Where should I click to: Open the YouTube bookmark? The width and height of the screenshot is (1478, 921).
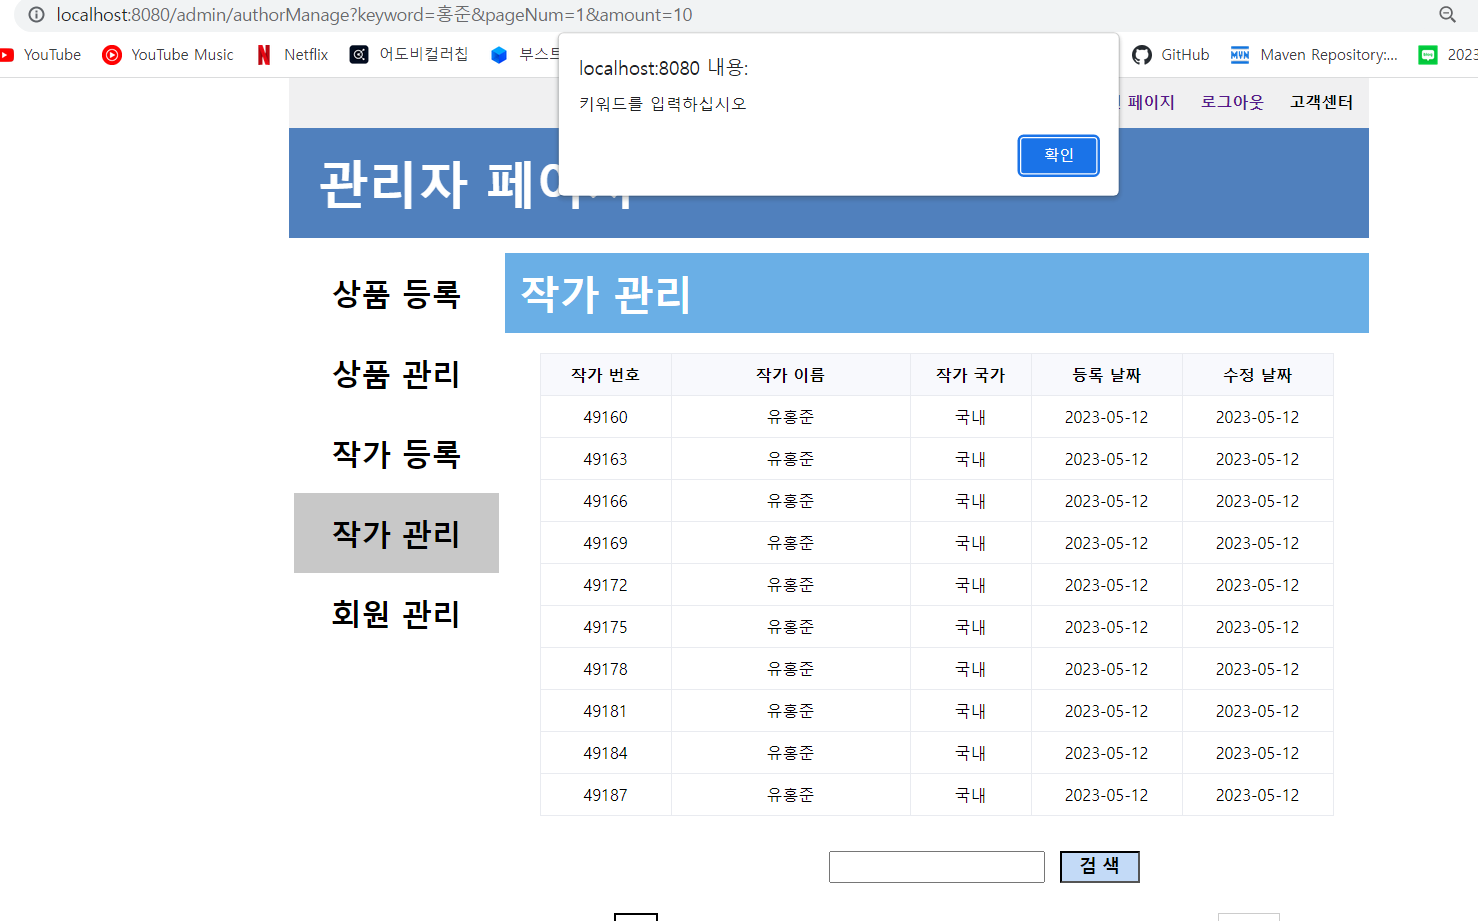coord(41,55)
